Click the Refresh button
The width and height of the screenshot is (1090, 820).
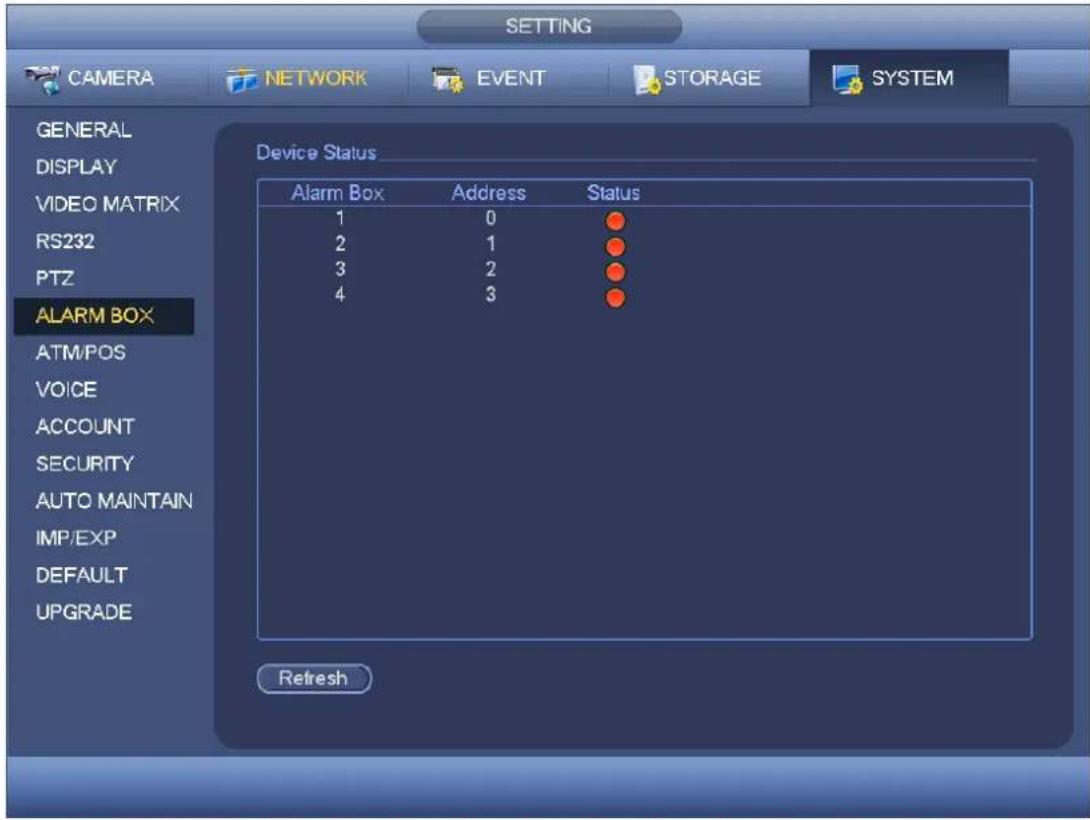(314, 678)
